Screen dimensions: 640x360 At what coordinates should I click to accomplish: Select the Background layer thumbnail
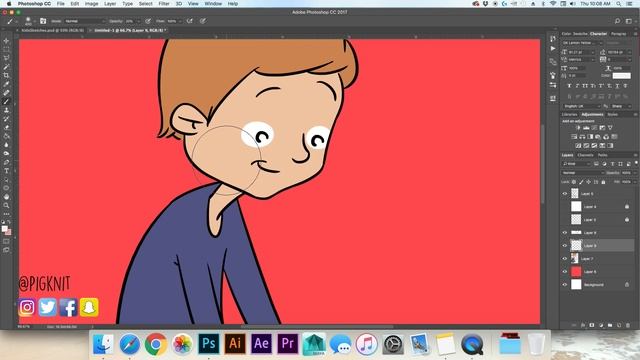(576, 284)
